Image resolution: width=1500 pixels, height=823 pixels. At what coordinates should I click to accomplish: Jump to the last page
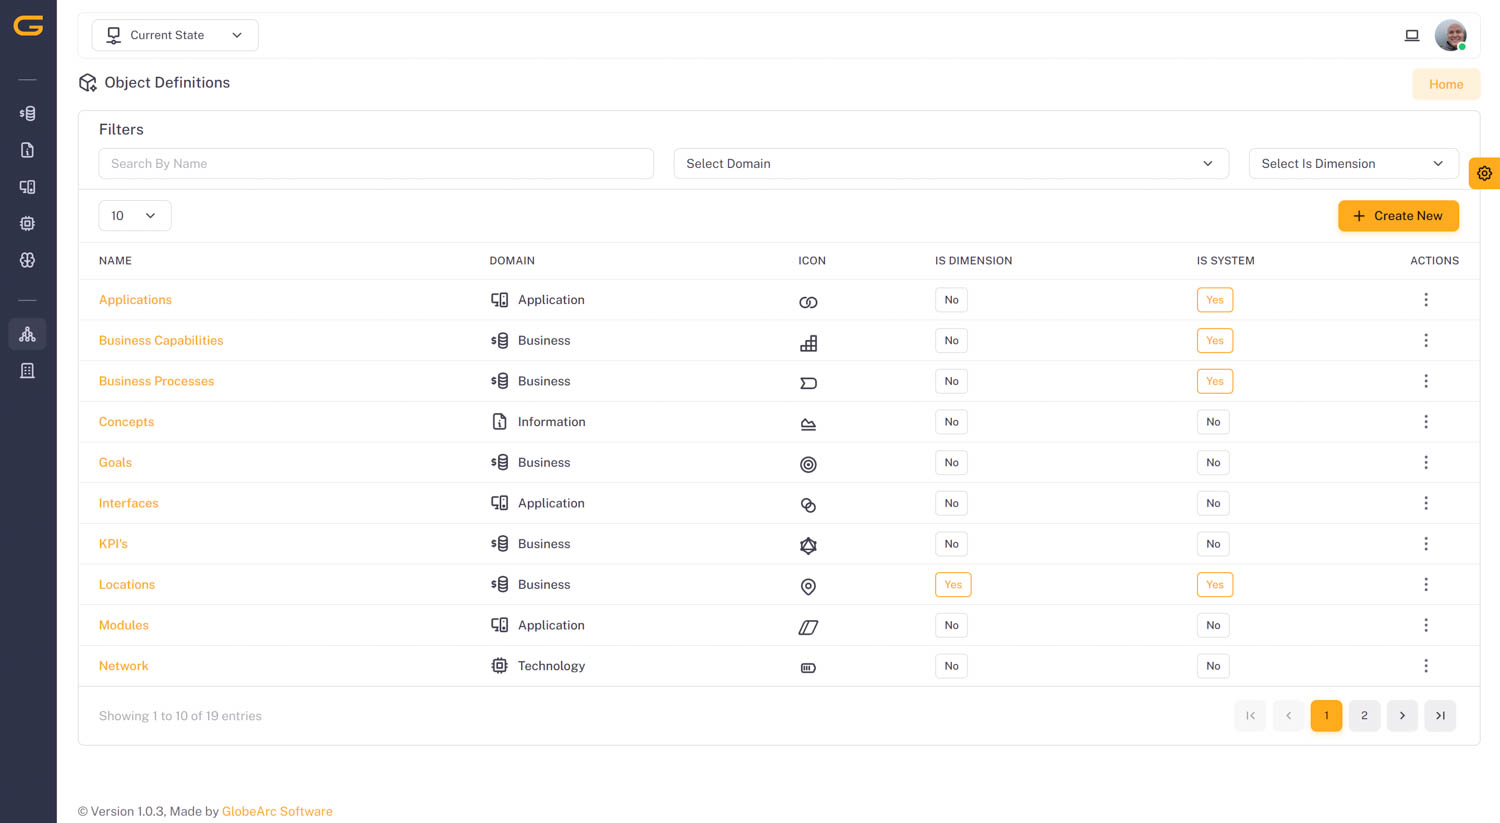click(x=1439, y=716)
